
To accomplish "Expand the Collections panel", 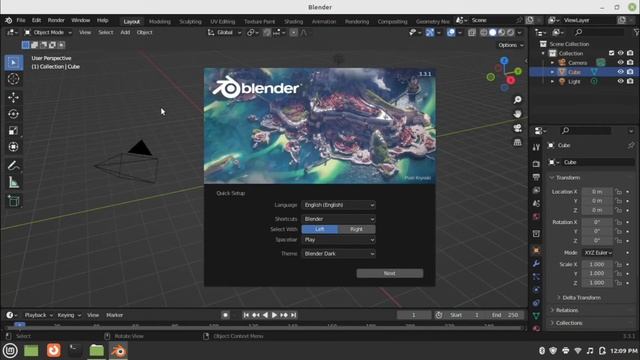I will tap(569, 323).
